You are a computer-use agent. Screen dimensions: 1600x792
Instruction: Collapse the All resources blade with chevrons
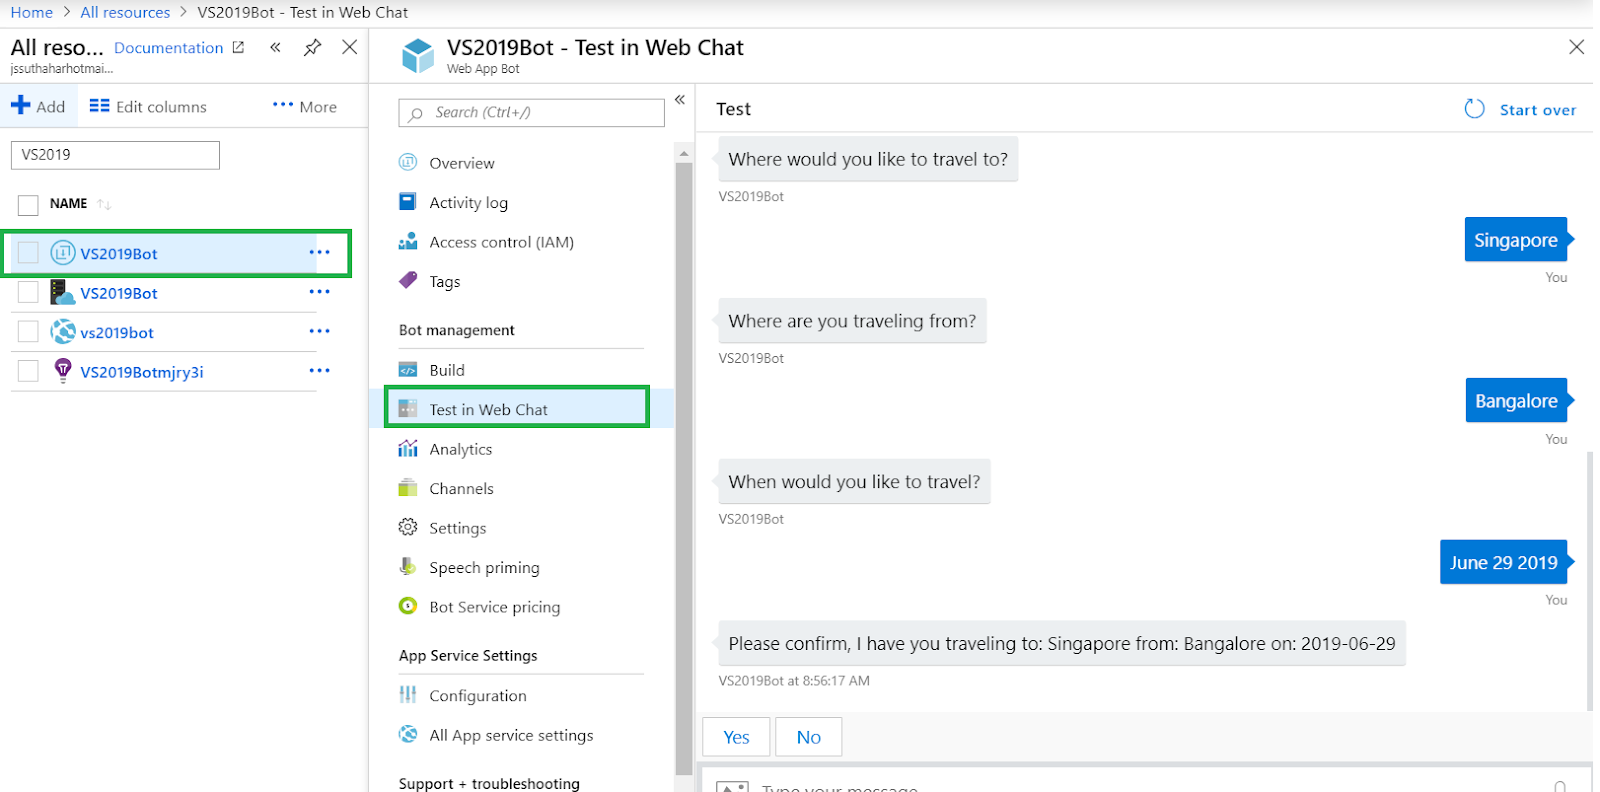275,47
